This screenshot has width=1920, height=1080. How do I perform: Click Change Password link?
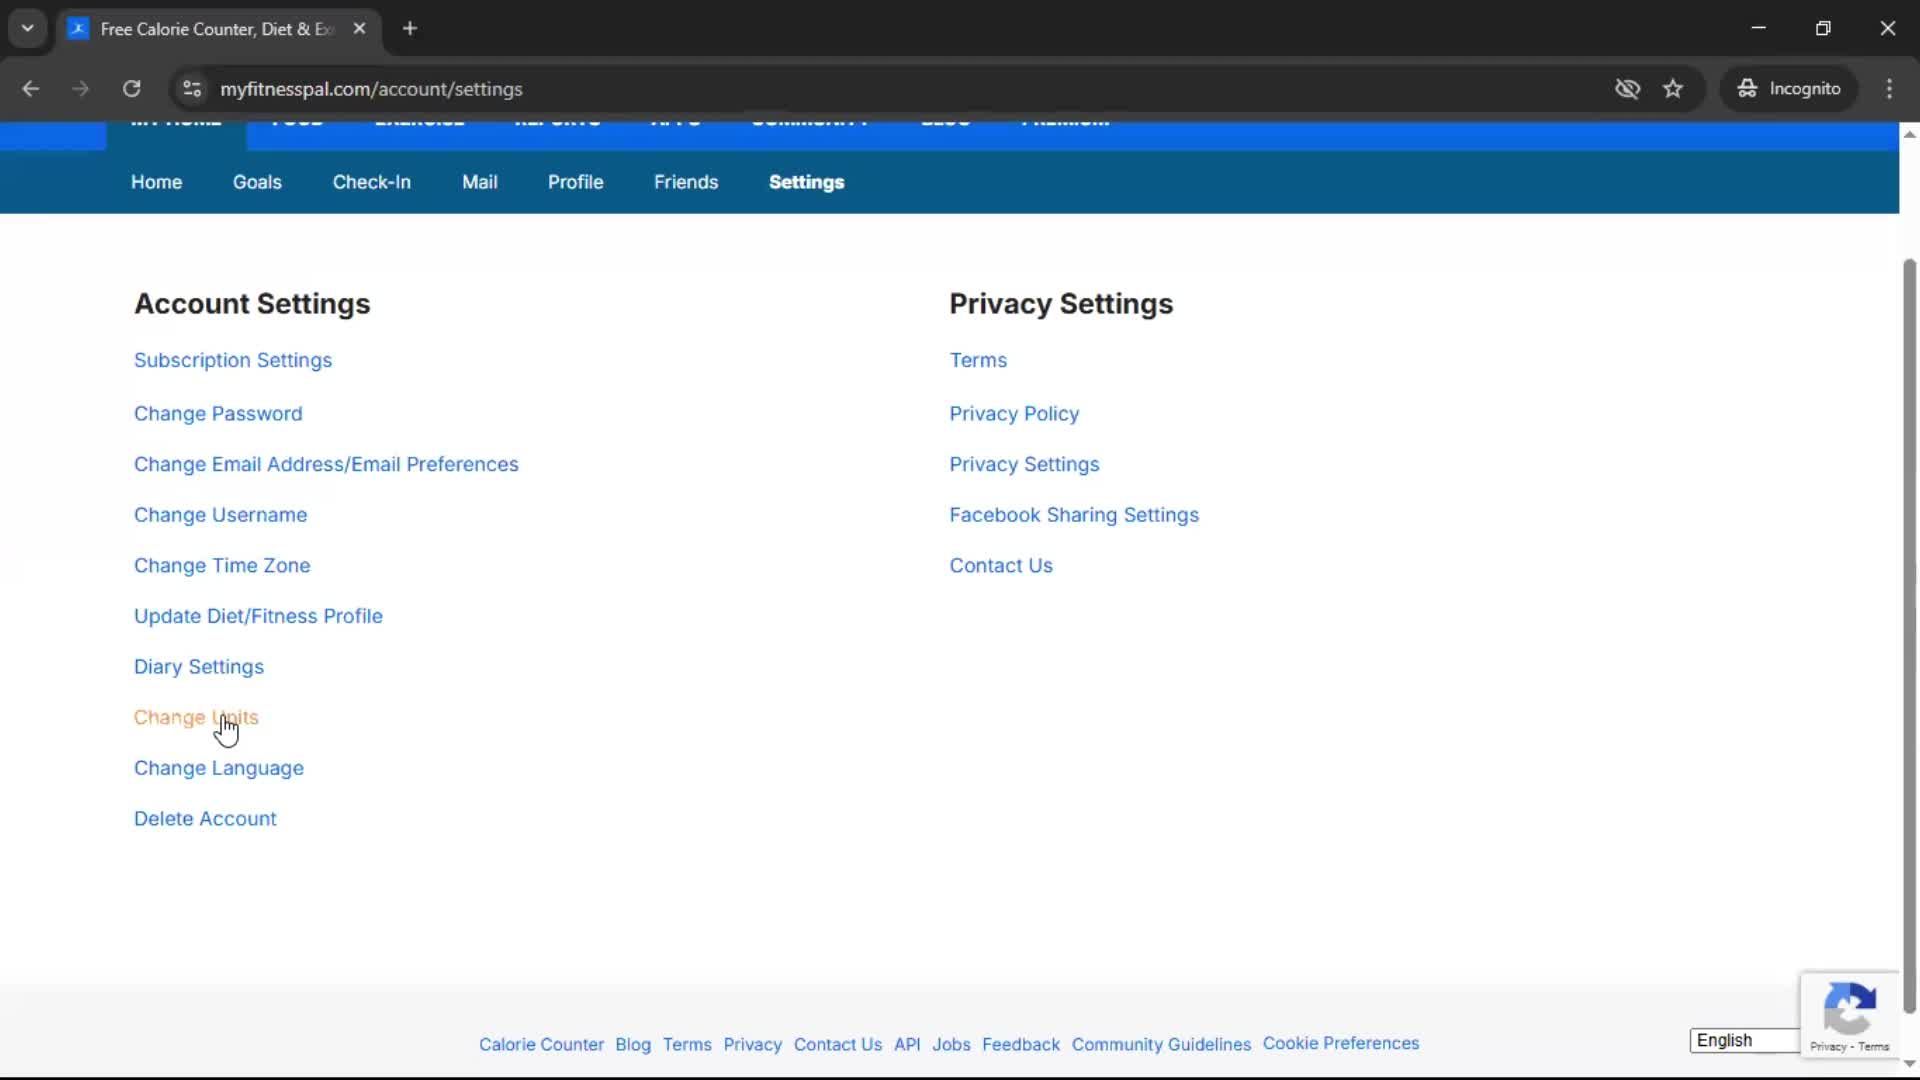point(218,414)
